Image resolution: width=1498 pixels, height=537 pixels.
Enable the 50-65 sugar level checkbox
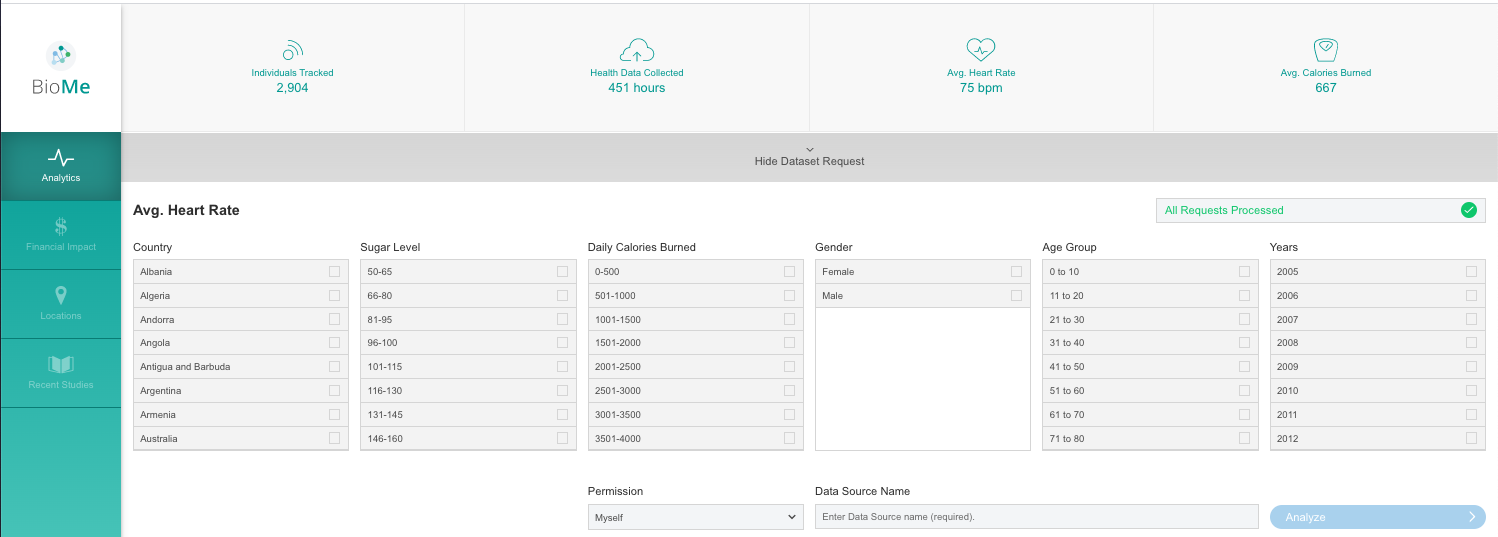562,271
